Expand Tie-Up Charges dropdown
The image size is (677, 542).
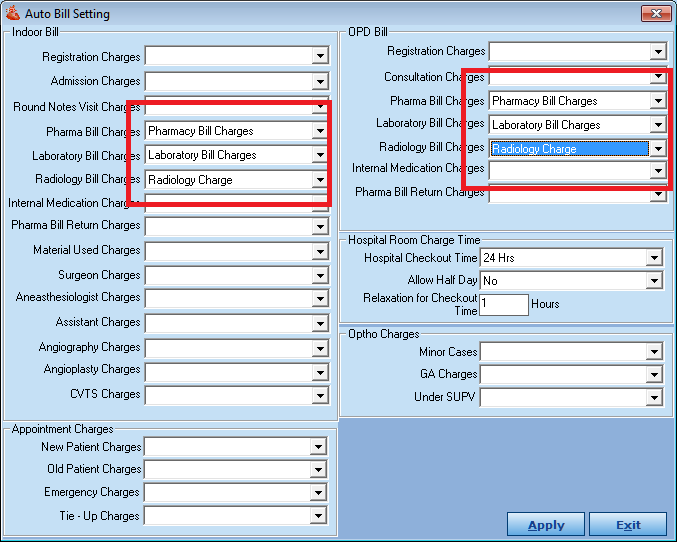(x=320, y=517)
